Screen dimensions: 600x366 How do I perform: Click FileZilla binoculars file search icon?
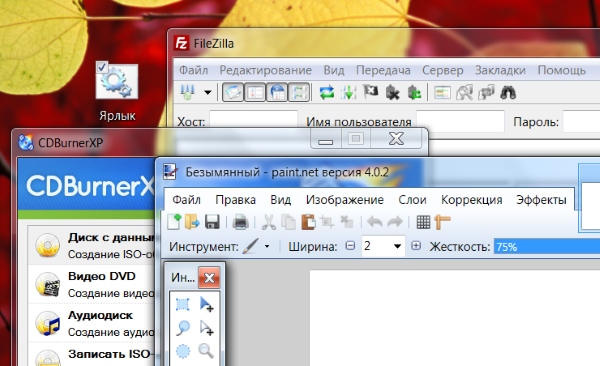(508, 92)
